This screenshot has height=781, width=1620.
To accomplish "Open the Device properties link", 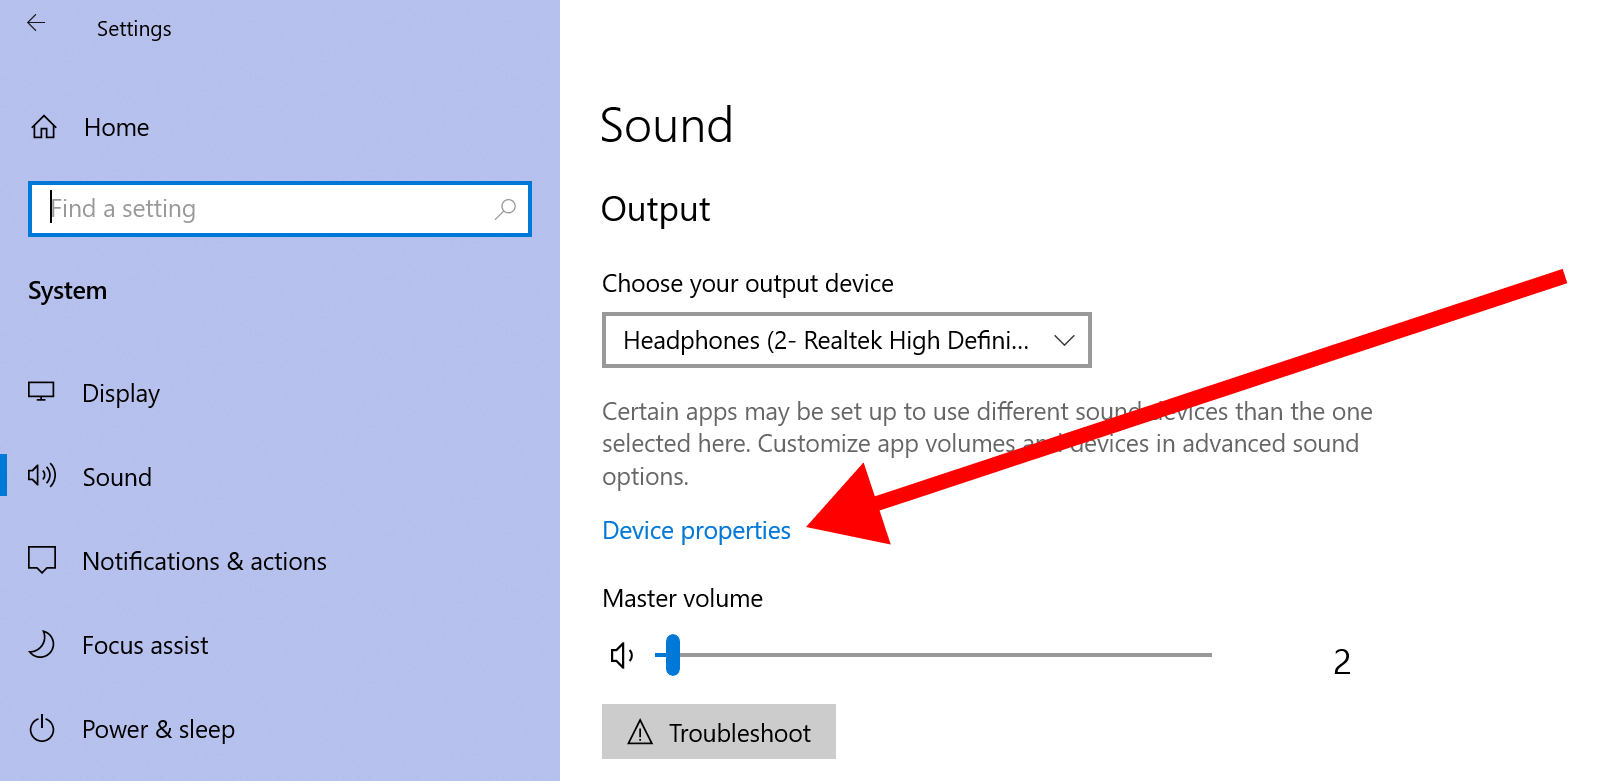I will click(696, 531).
